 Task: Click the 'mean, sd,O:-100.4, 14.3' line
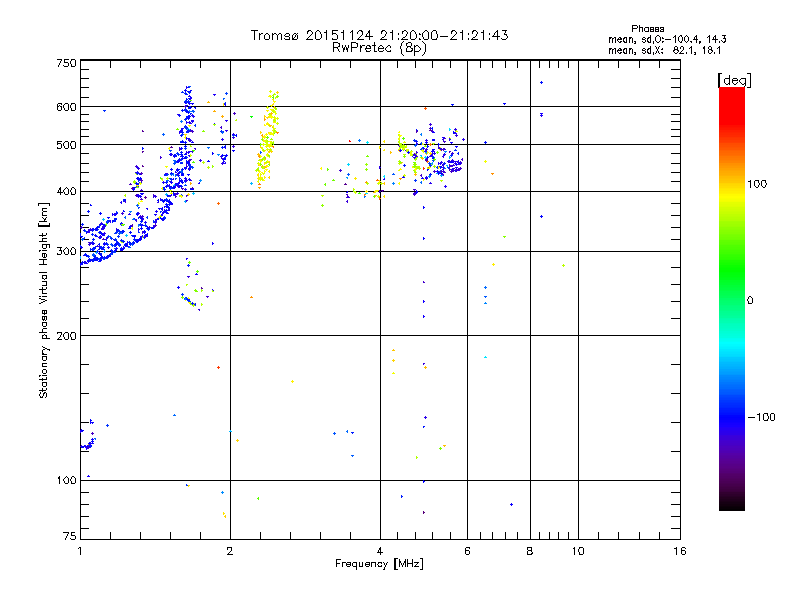(667, 39)
